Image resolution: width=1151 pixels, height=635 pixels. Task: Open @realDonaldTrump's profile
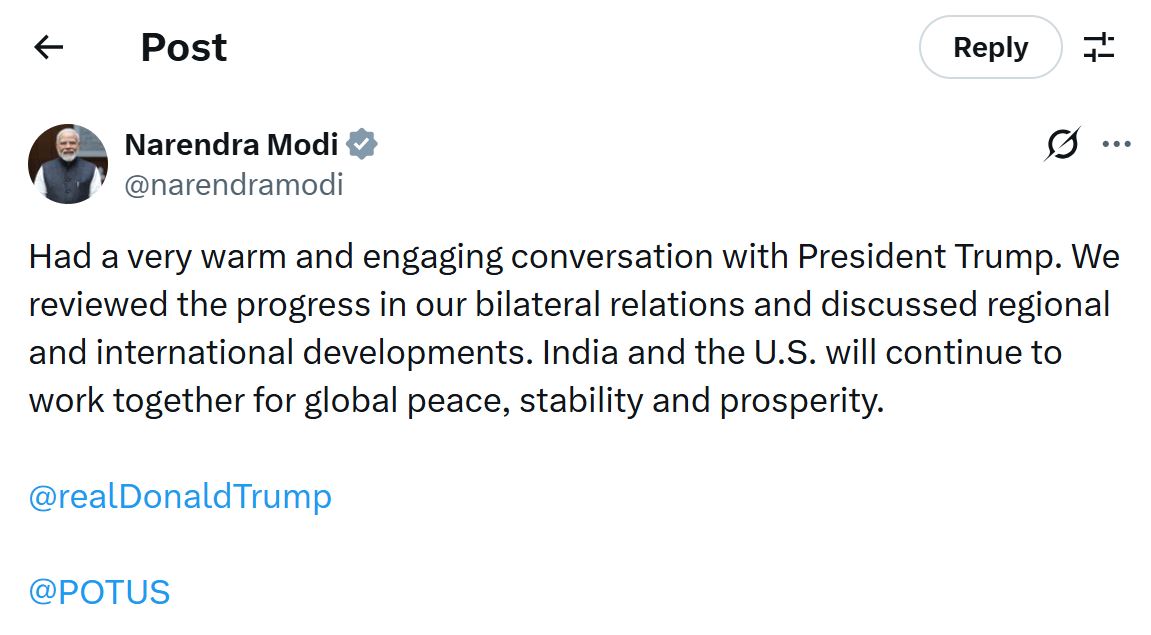pyautogui.click(x=180, y=494)
